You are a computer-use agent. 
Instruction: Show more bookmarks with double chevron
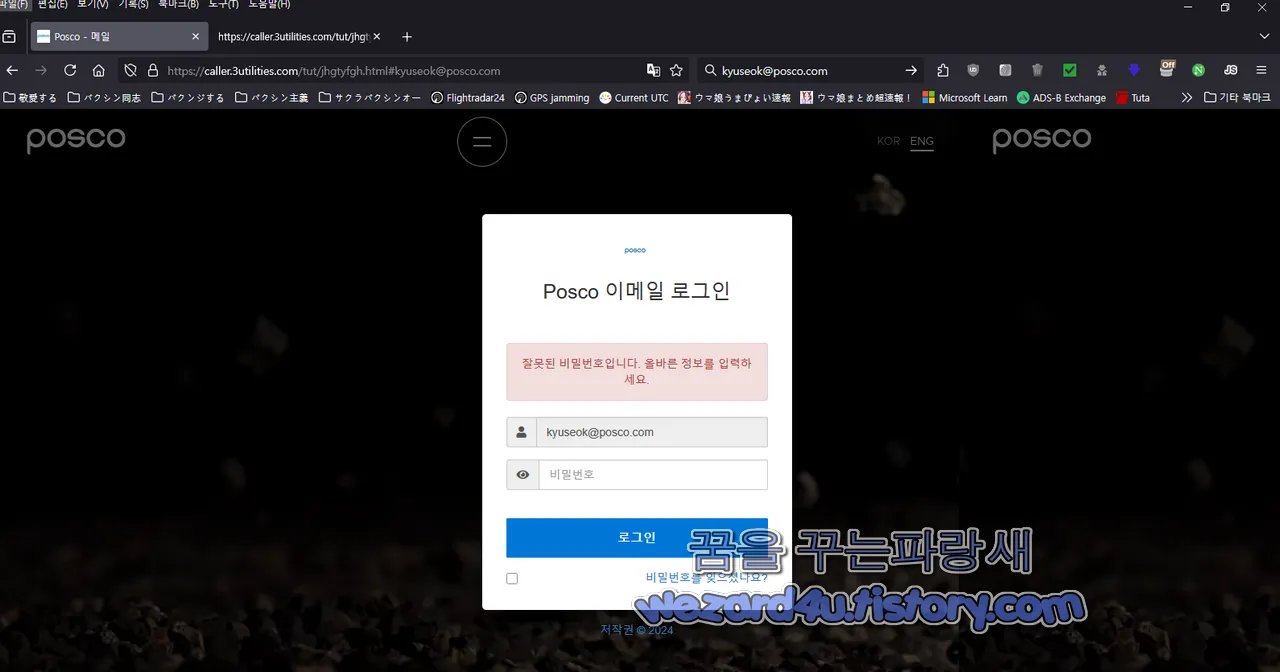coord(1187,98)
